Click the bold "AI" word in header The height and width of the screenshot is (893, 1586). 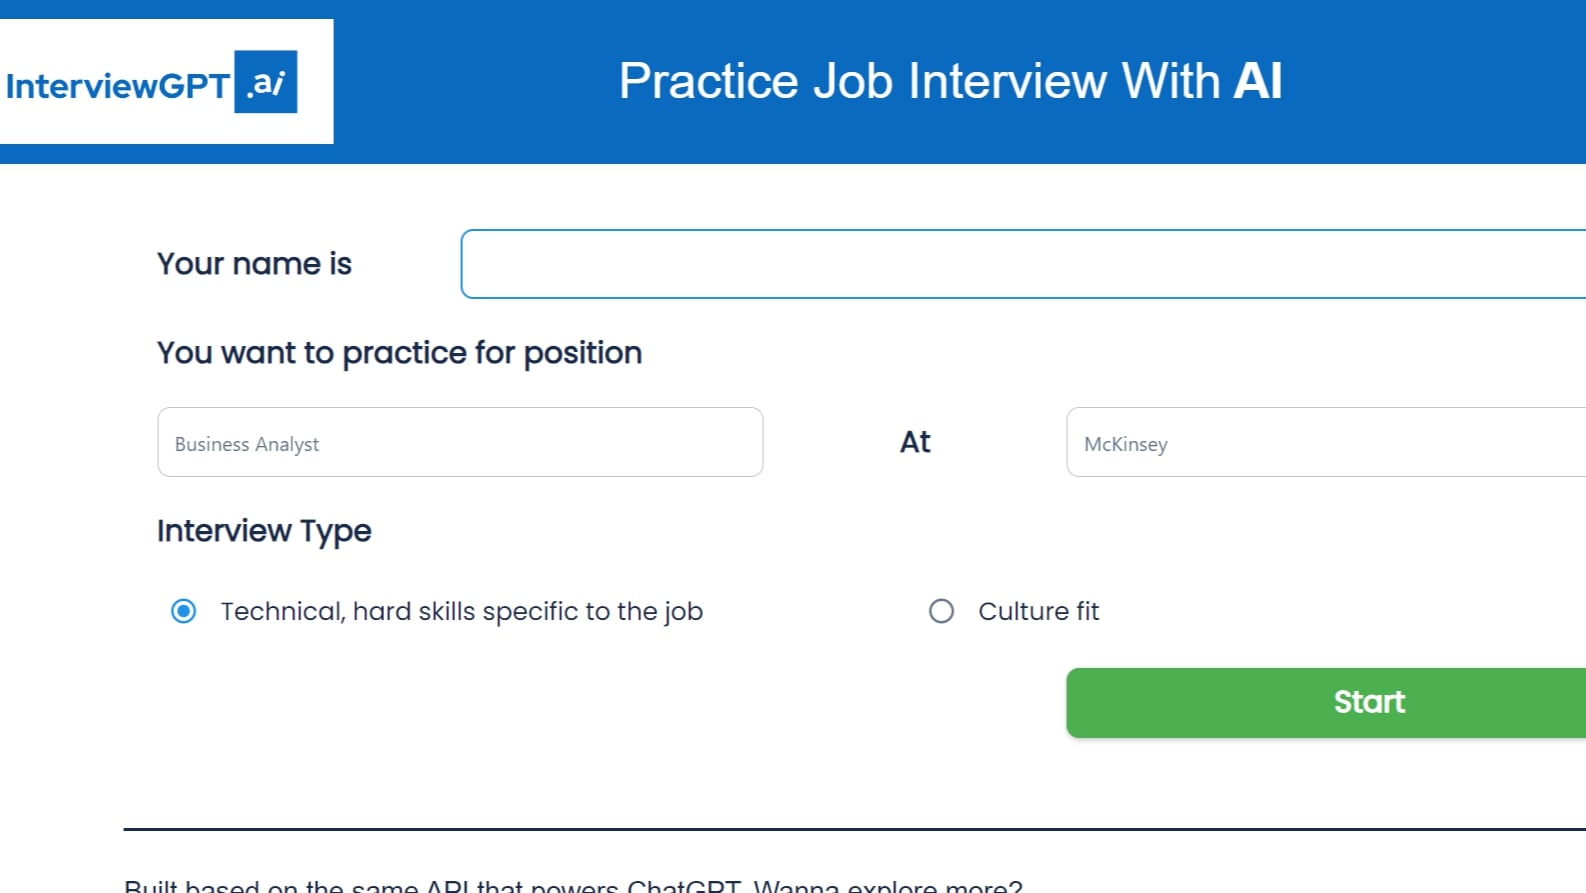(1257, 81)
